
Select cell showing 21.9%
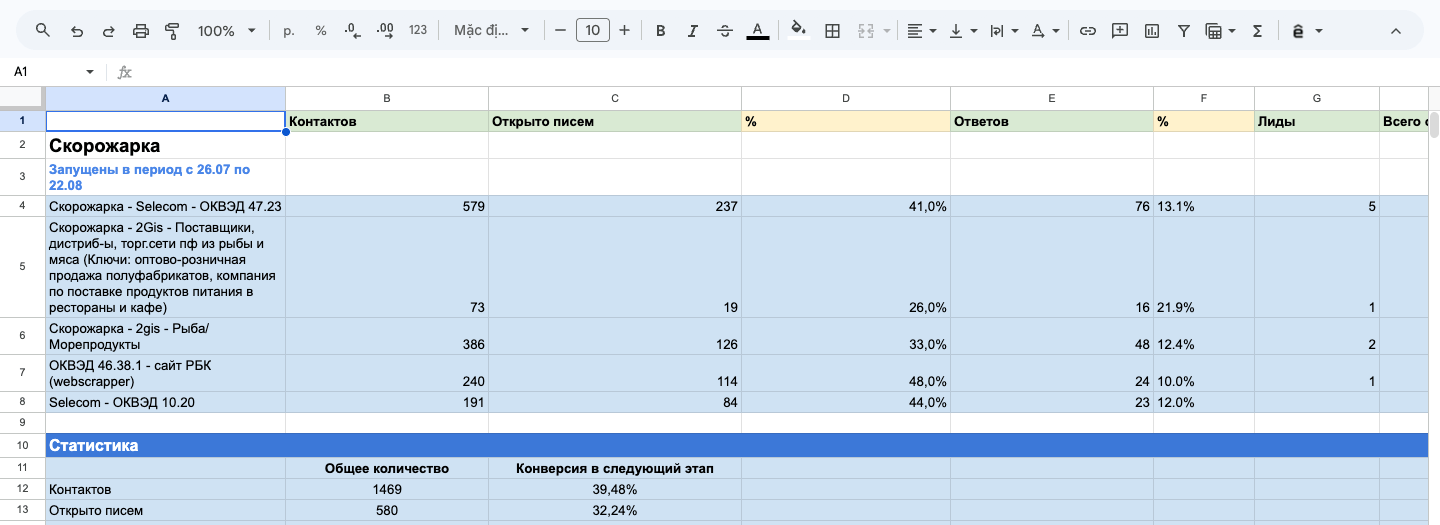coord(1204,268)
